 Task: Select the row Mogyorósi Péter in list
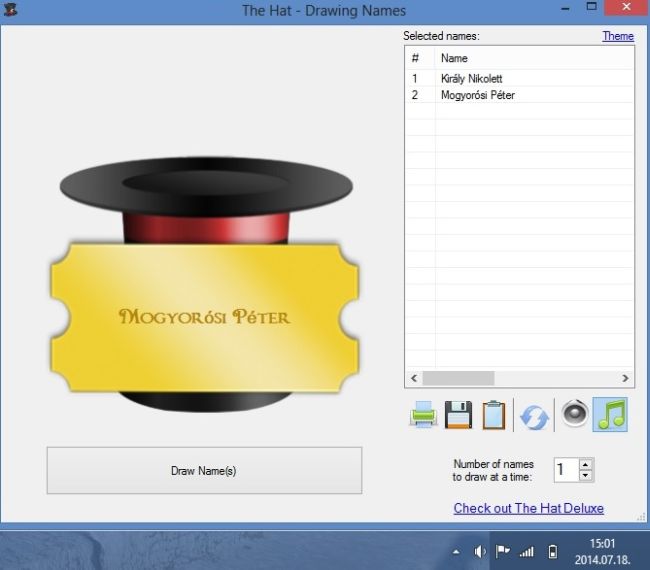tap(519, 95)
